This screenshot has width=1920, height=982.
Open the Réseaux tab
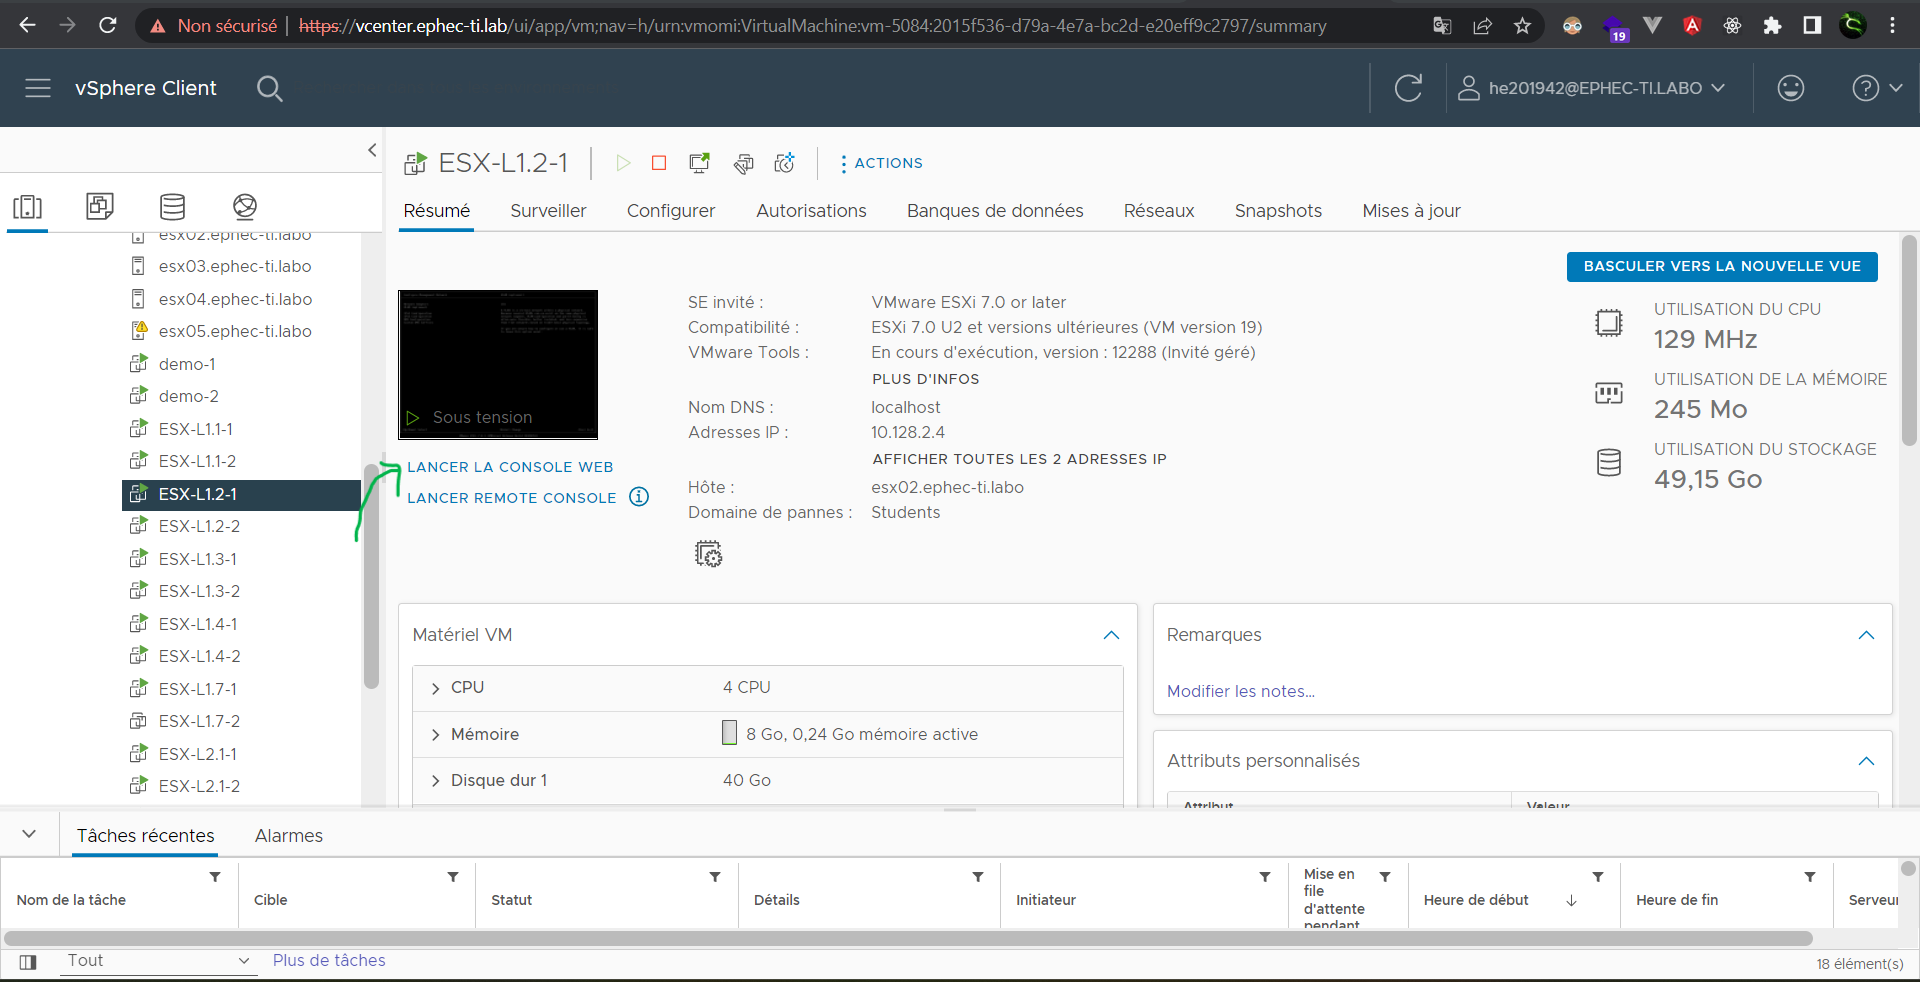tap(1159, 211)
